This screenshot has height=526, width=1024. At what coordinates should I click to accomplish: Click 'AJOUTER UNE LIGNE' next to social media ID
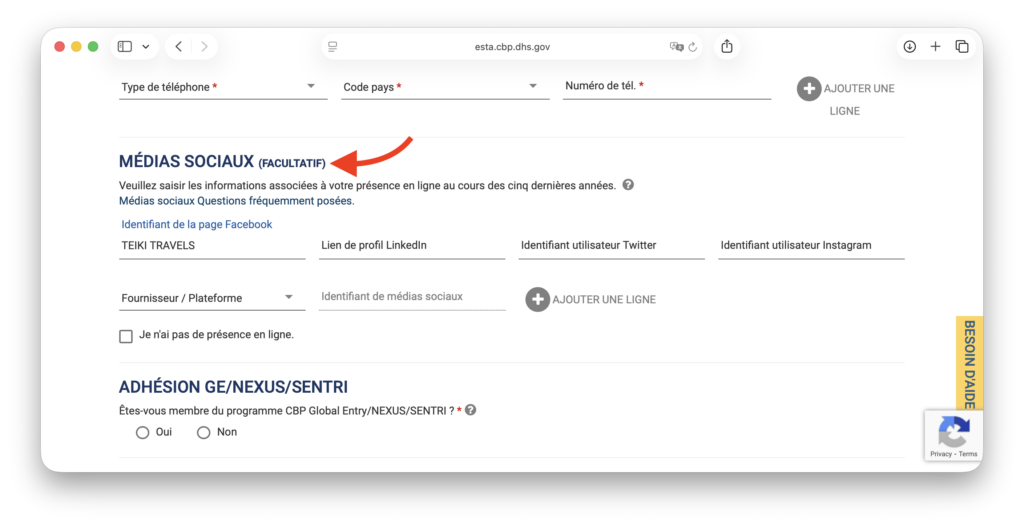point(590,299)
